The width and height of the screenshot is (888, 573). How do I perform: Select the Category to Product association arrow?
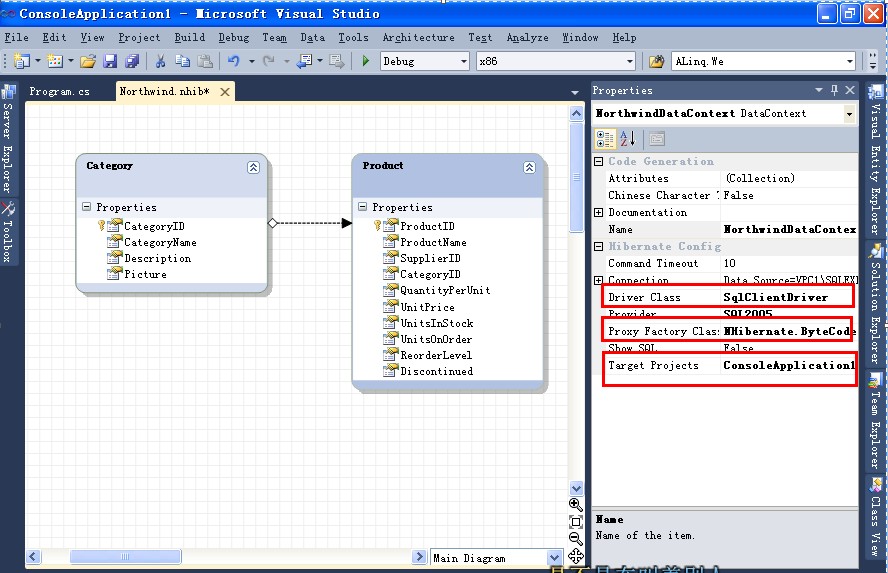click(310, 223)
